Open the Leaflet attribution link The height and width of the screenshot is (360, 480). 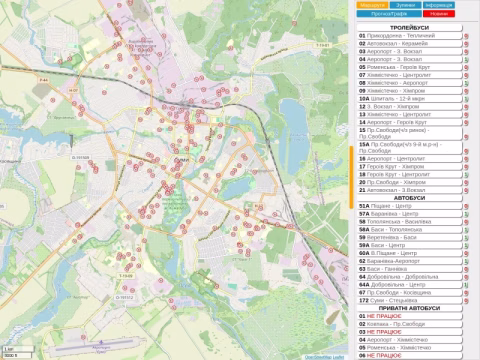[338, 357]
